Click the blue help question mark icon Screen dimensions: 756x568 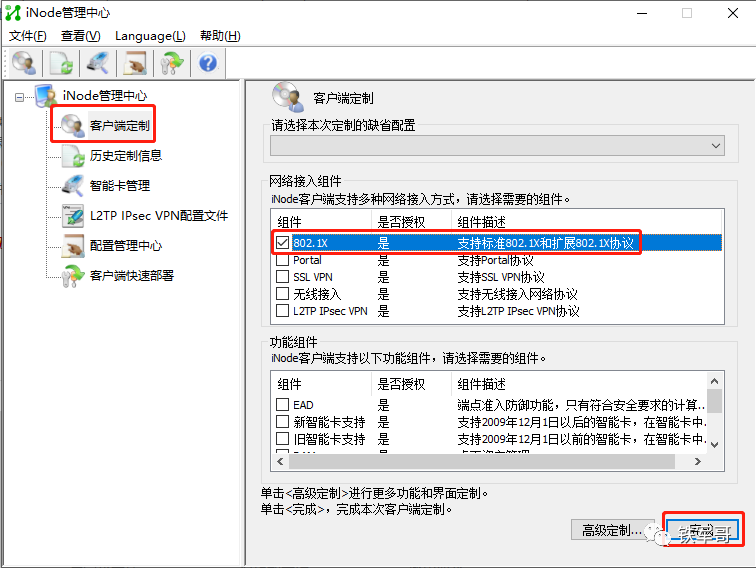click(x=208, y=63)
